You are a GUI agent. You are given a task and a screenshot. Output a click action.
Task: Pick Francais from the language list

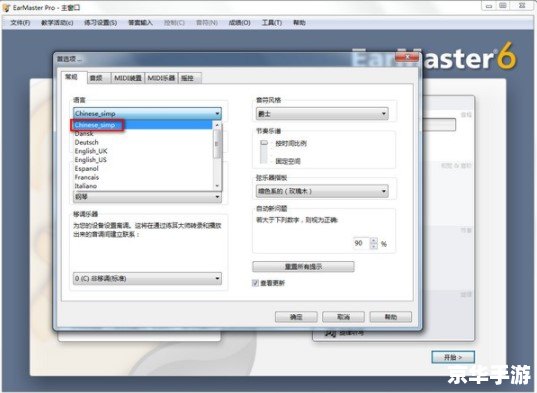(x=143, y=177)
